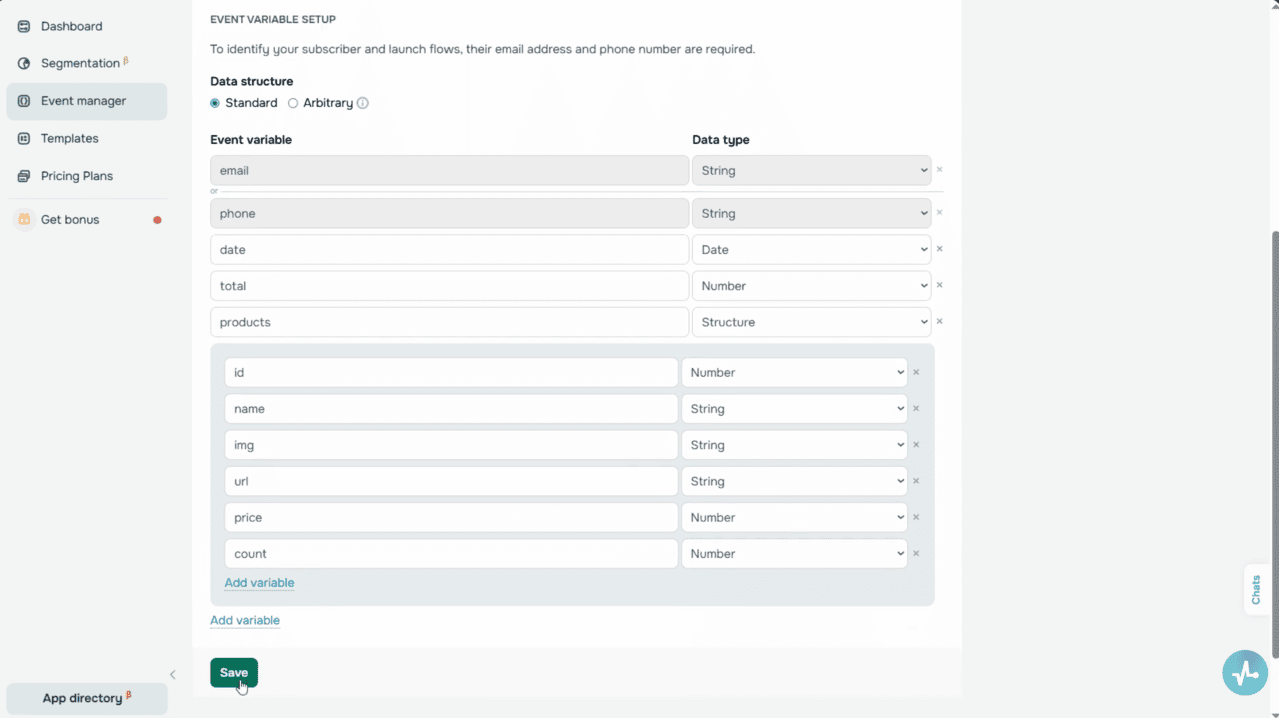Click the Event manager sidebar icon
This screenshot has width=1279, height=718.
point(24,101)
